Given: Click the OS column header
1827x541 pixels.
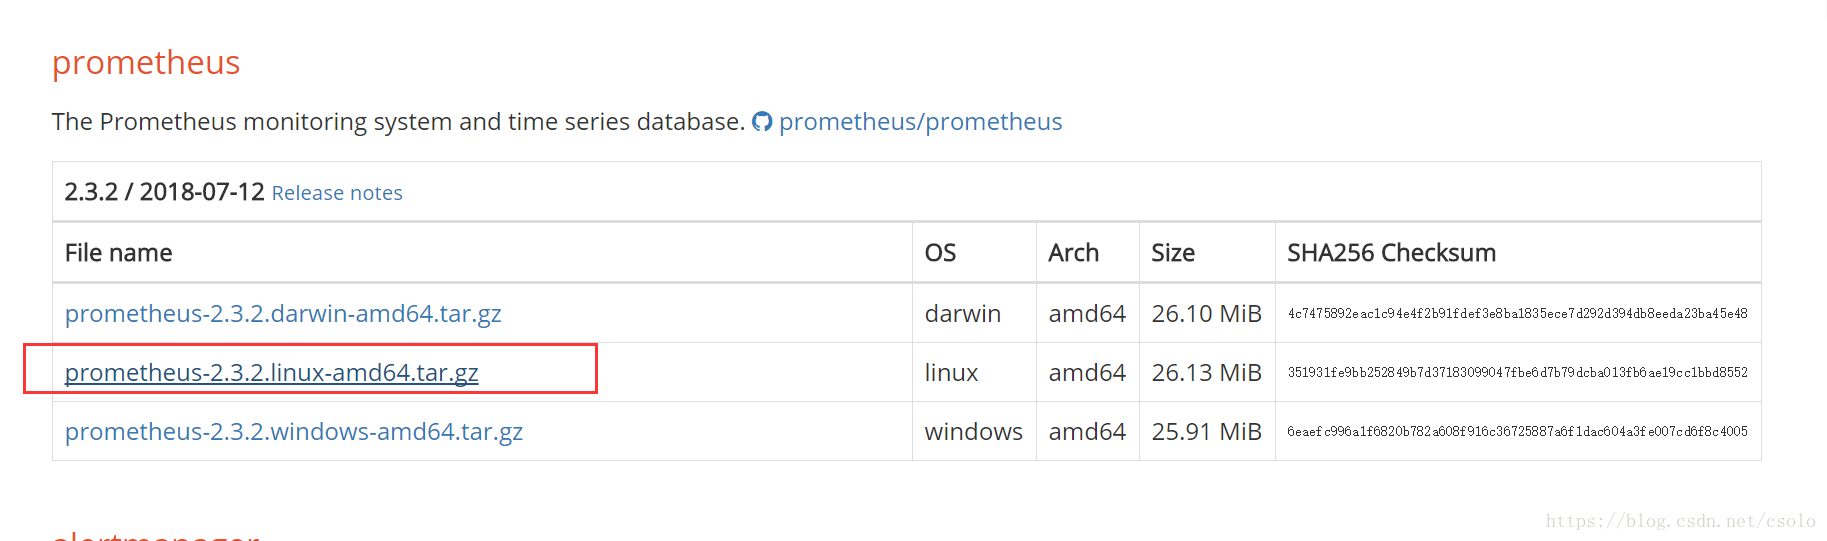Looking at the screenshot, I should (x=940, y=253).
